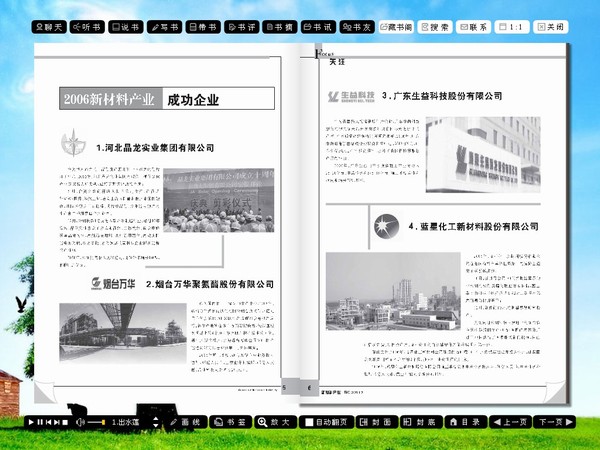Click page number 5
Image resolution: width=600 pixels, height=450 pixels.
284,388
